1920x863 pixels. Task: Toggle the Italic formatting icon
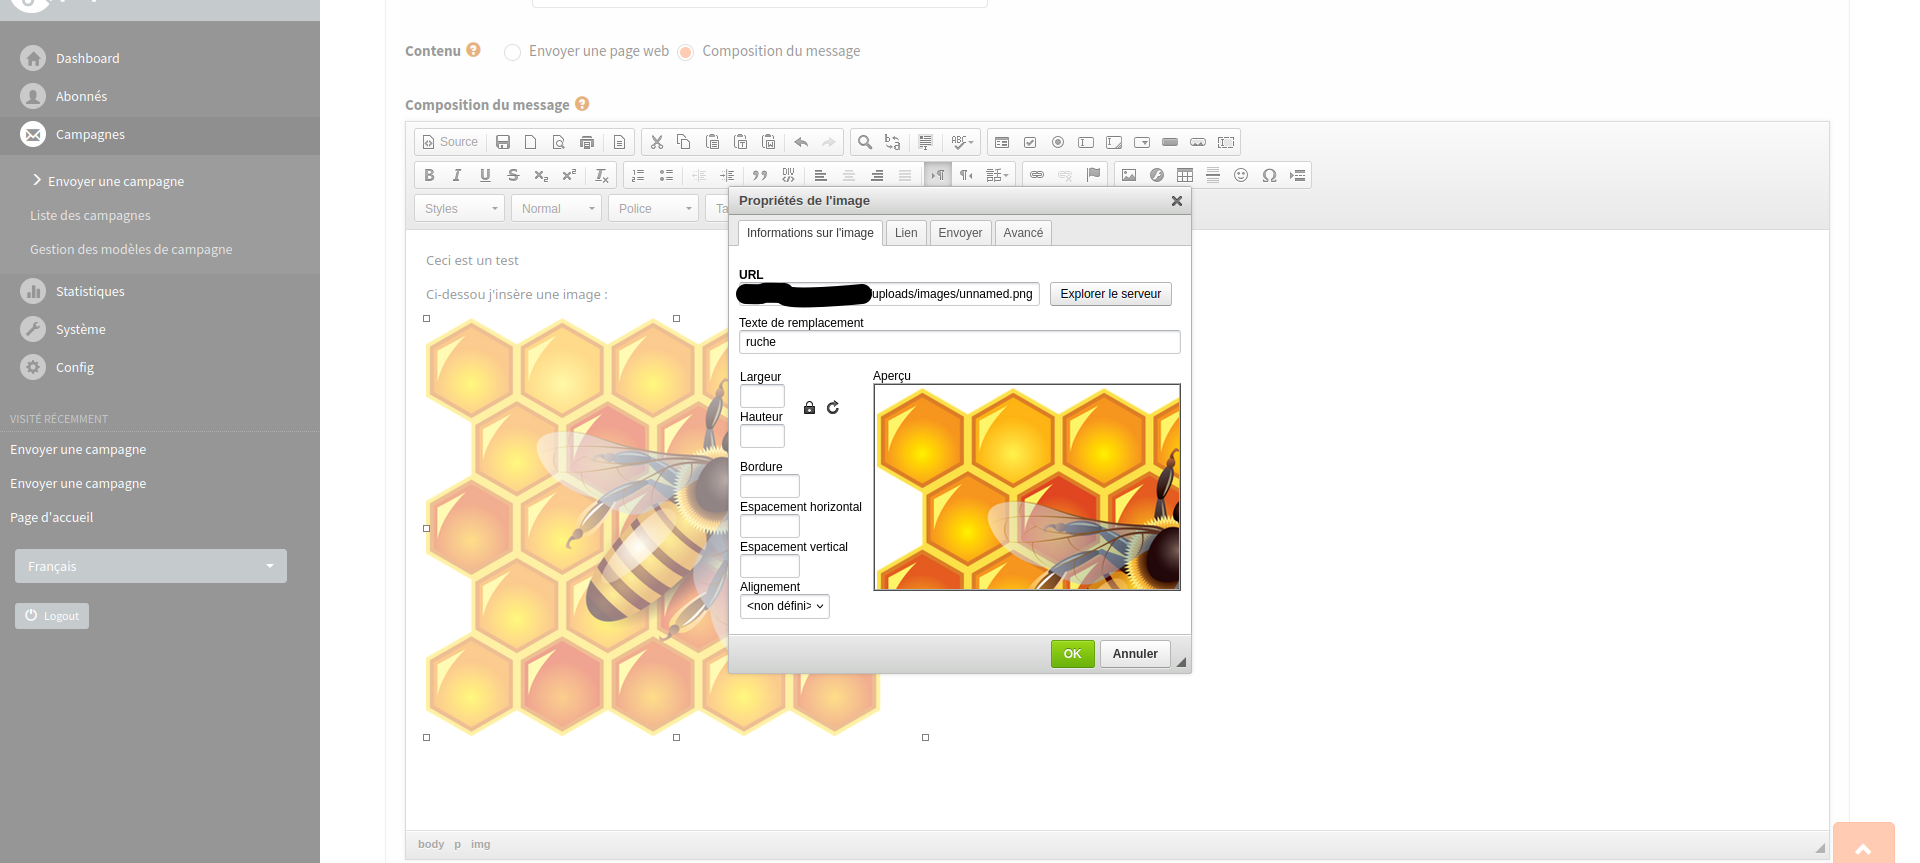click(x=457, y=175)
